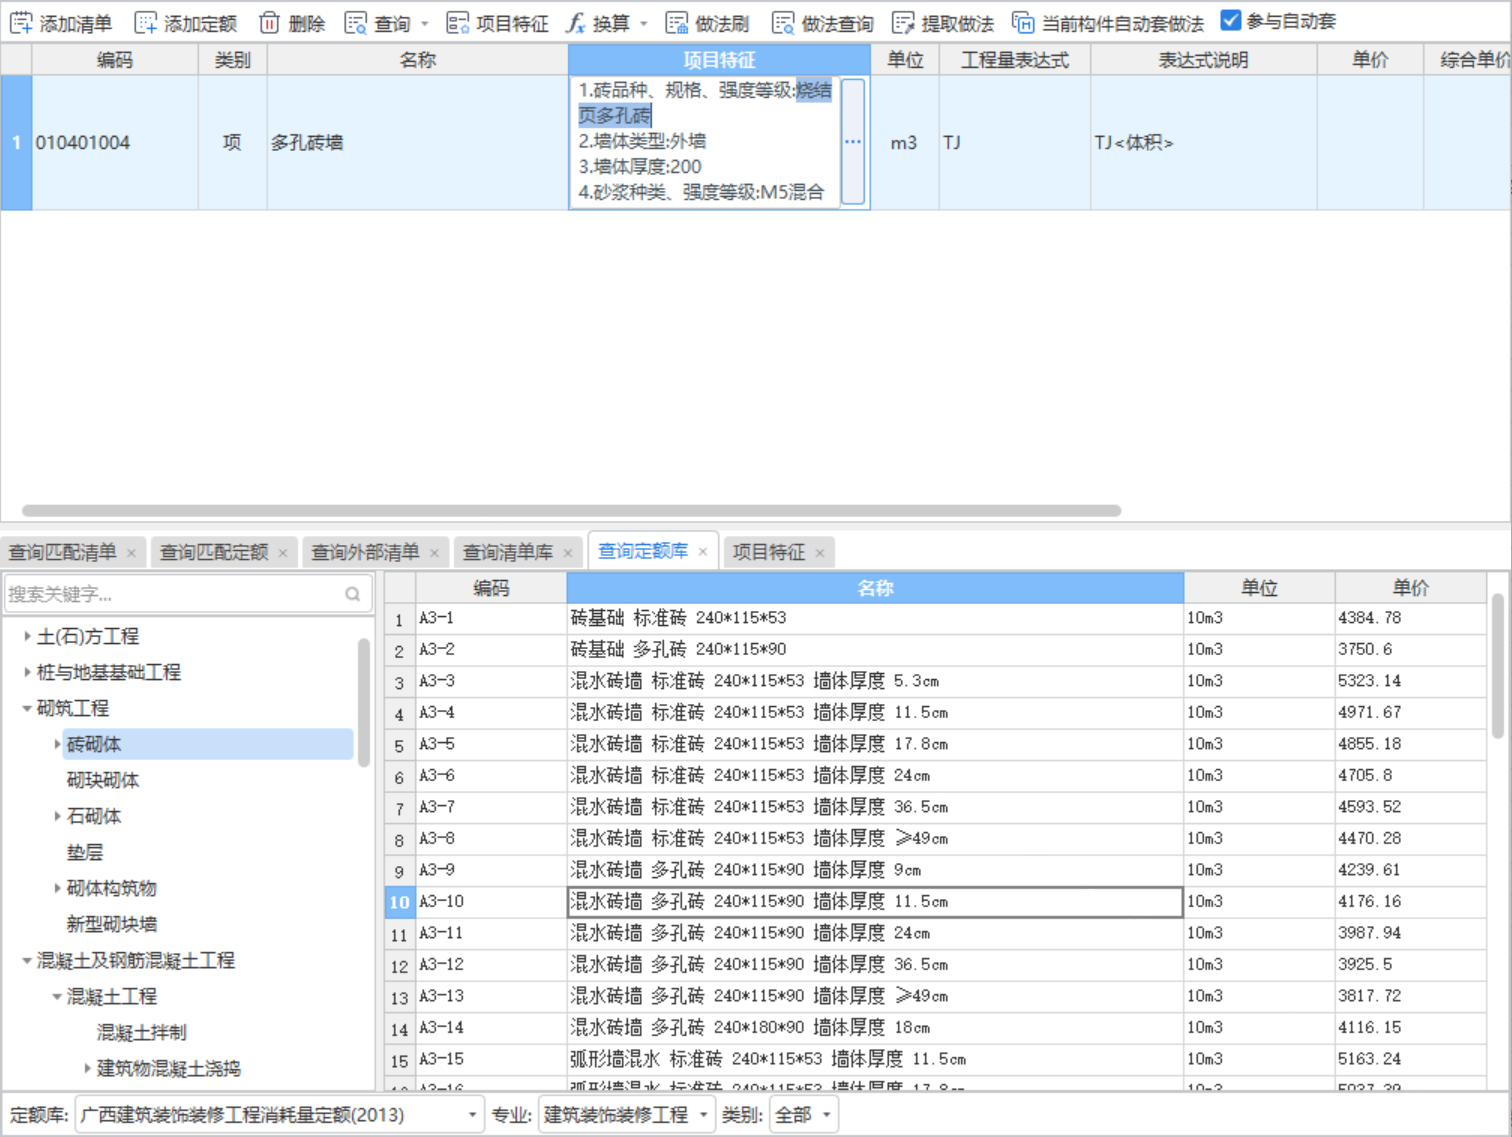
Task: Collapse the 砌筑工程 tree node
Action: tap(27, 708)
